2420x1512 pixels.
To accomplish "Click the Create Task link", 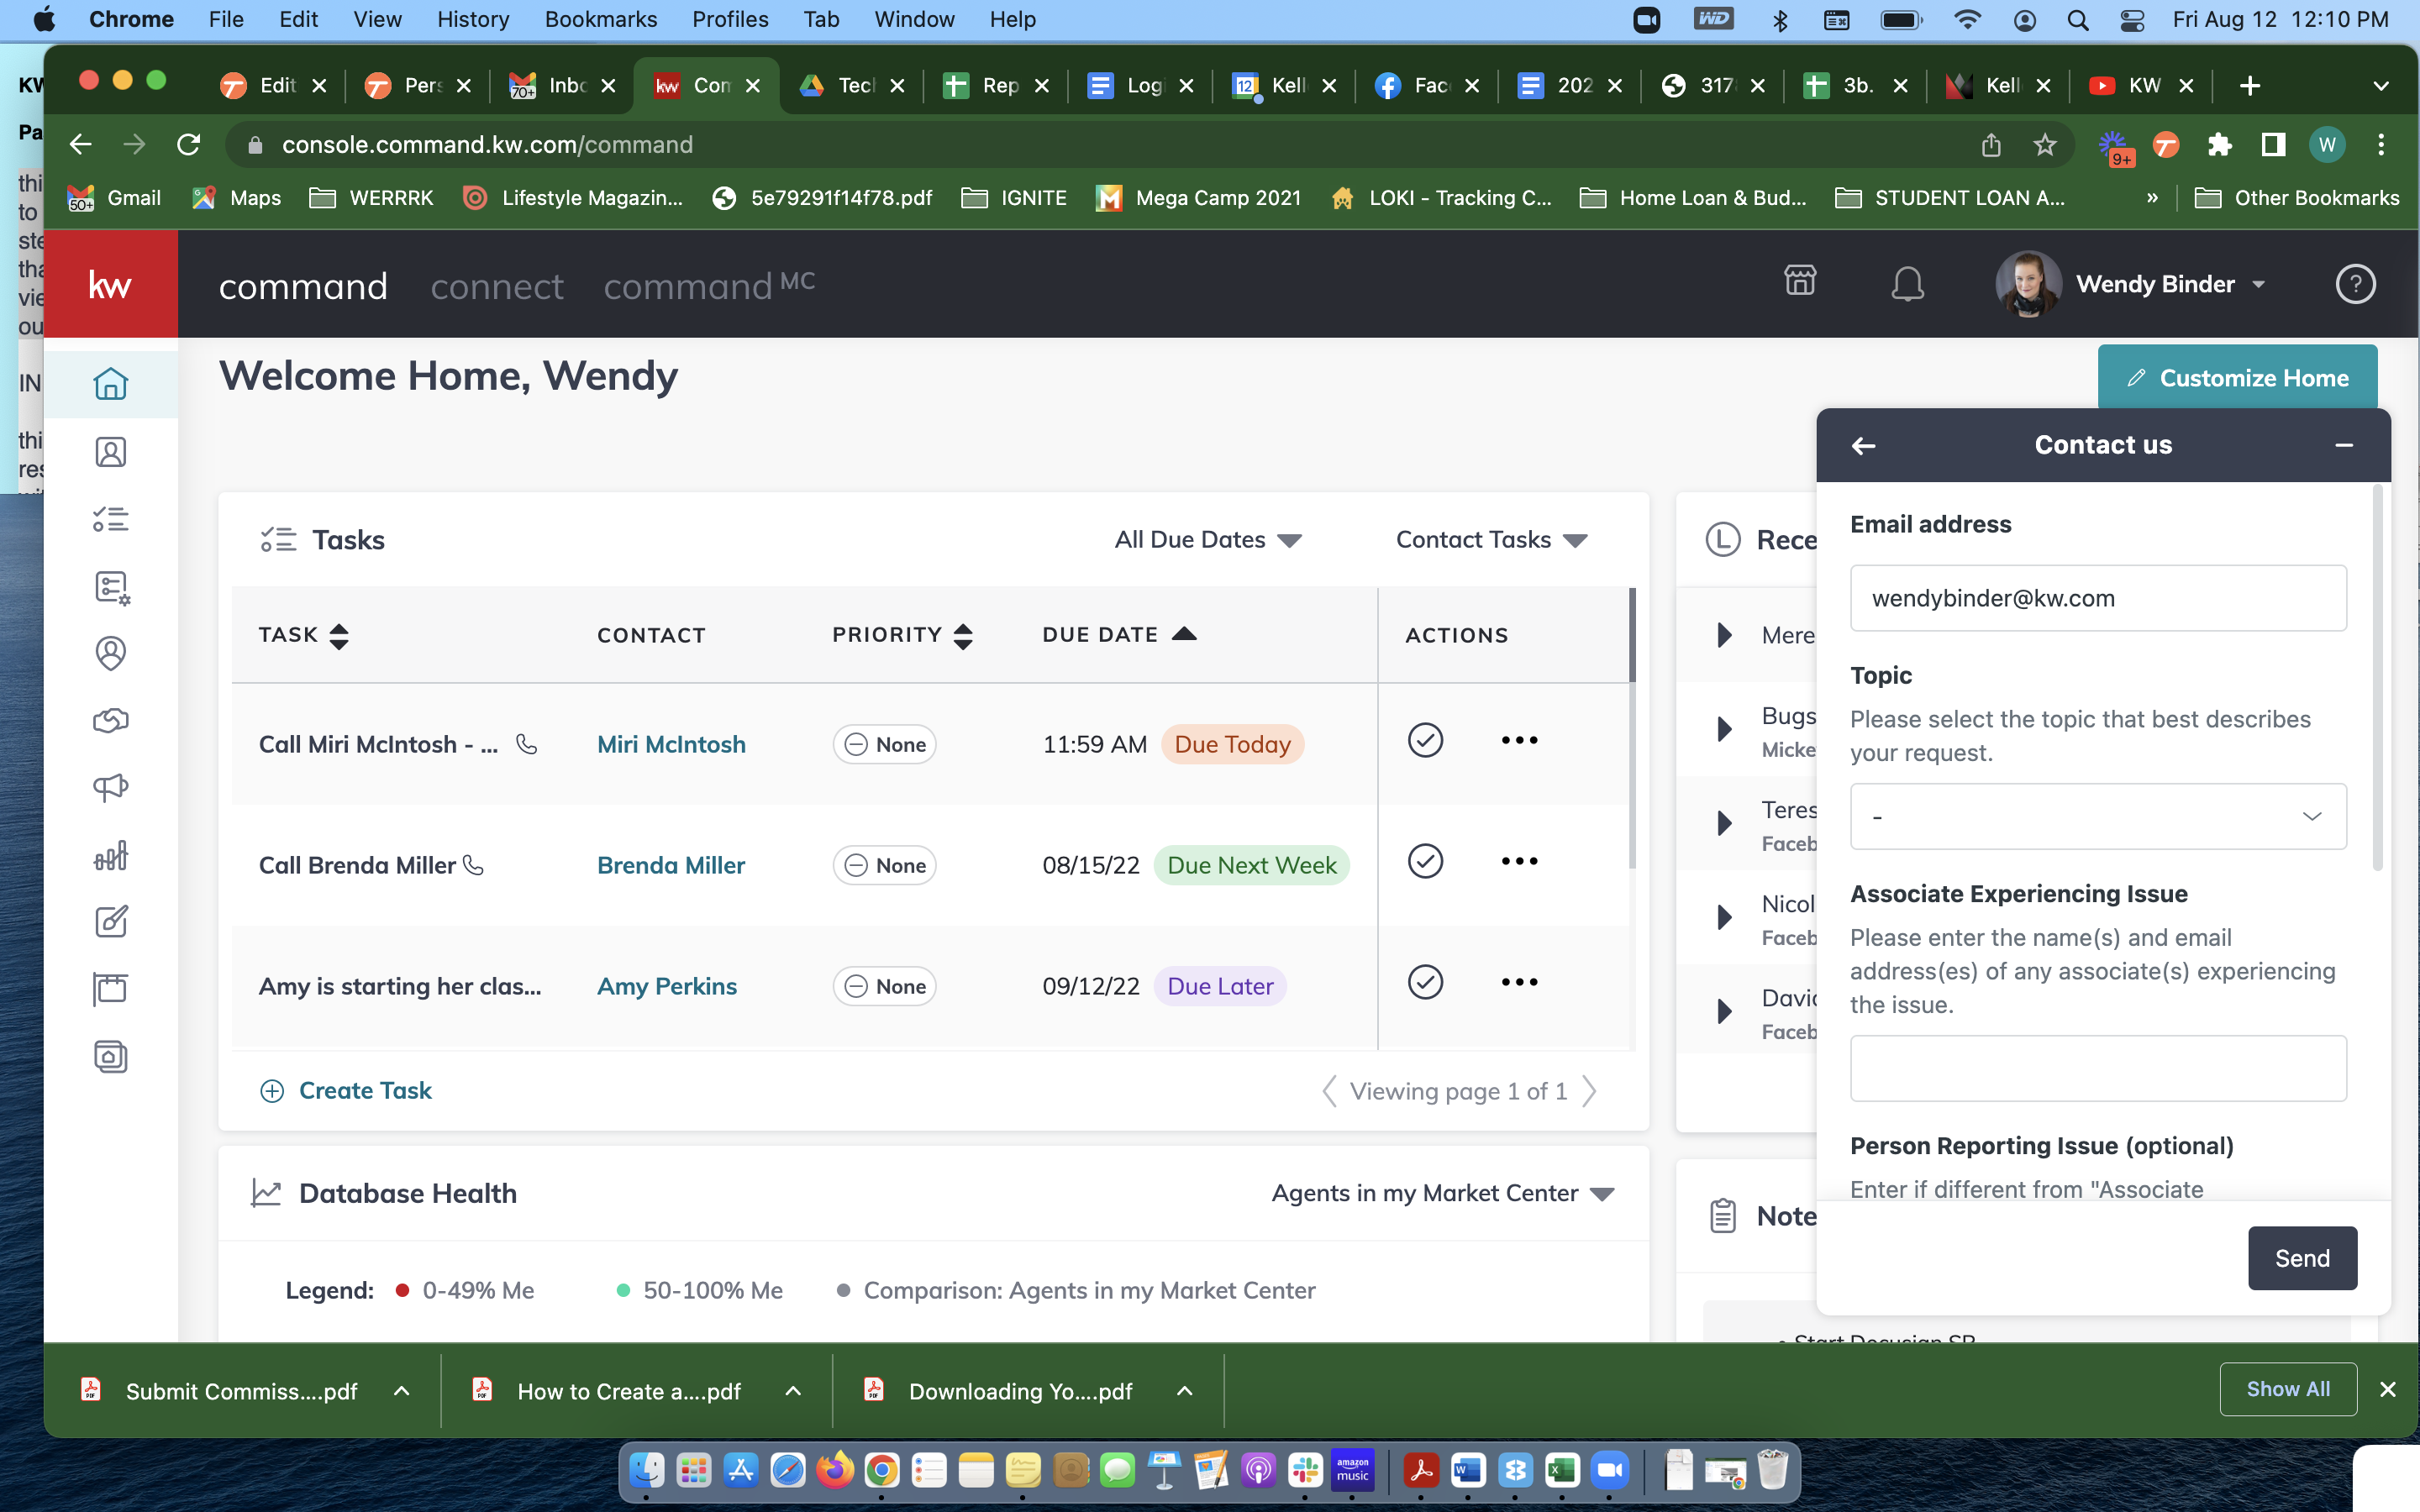I will (346, 1090).
